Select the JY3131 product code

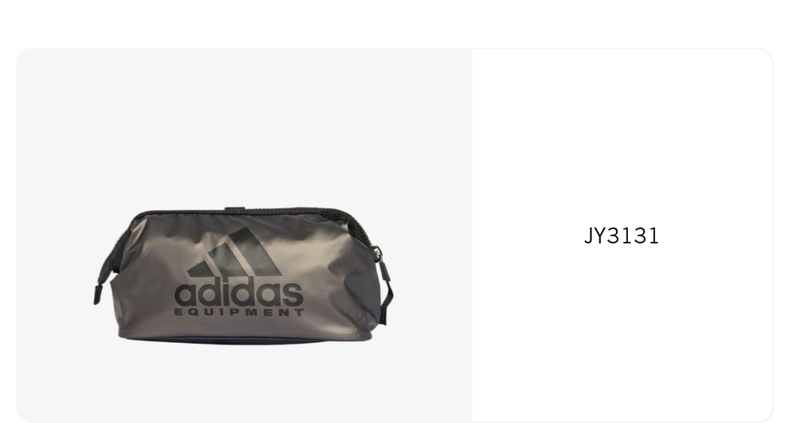point(621,236)
